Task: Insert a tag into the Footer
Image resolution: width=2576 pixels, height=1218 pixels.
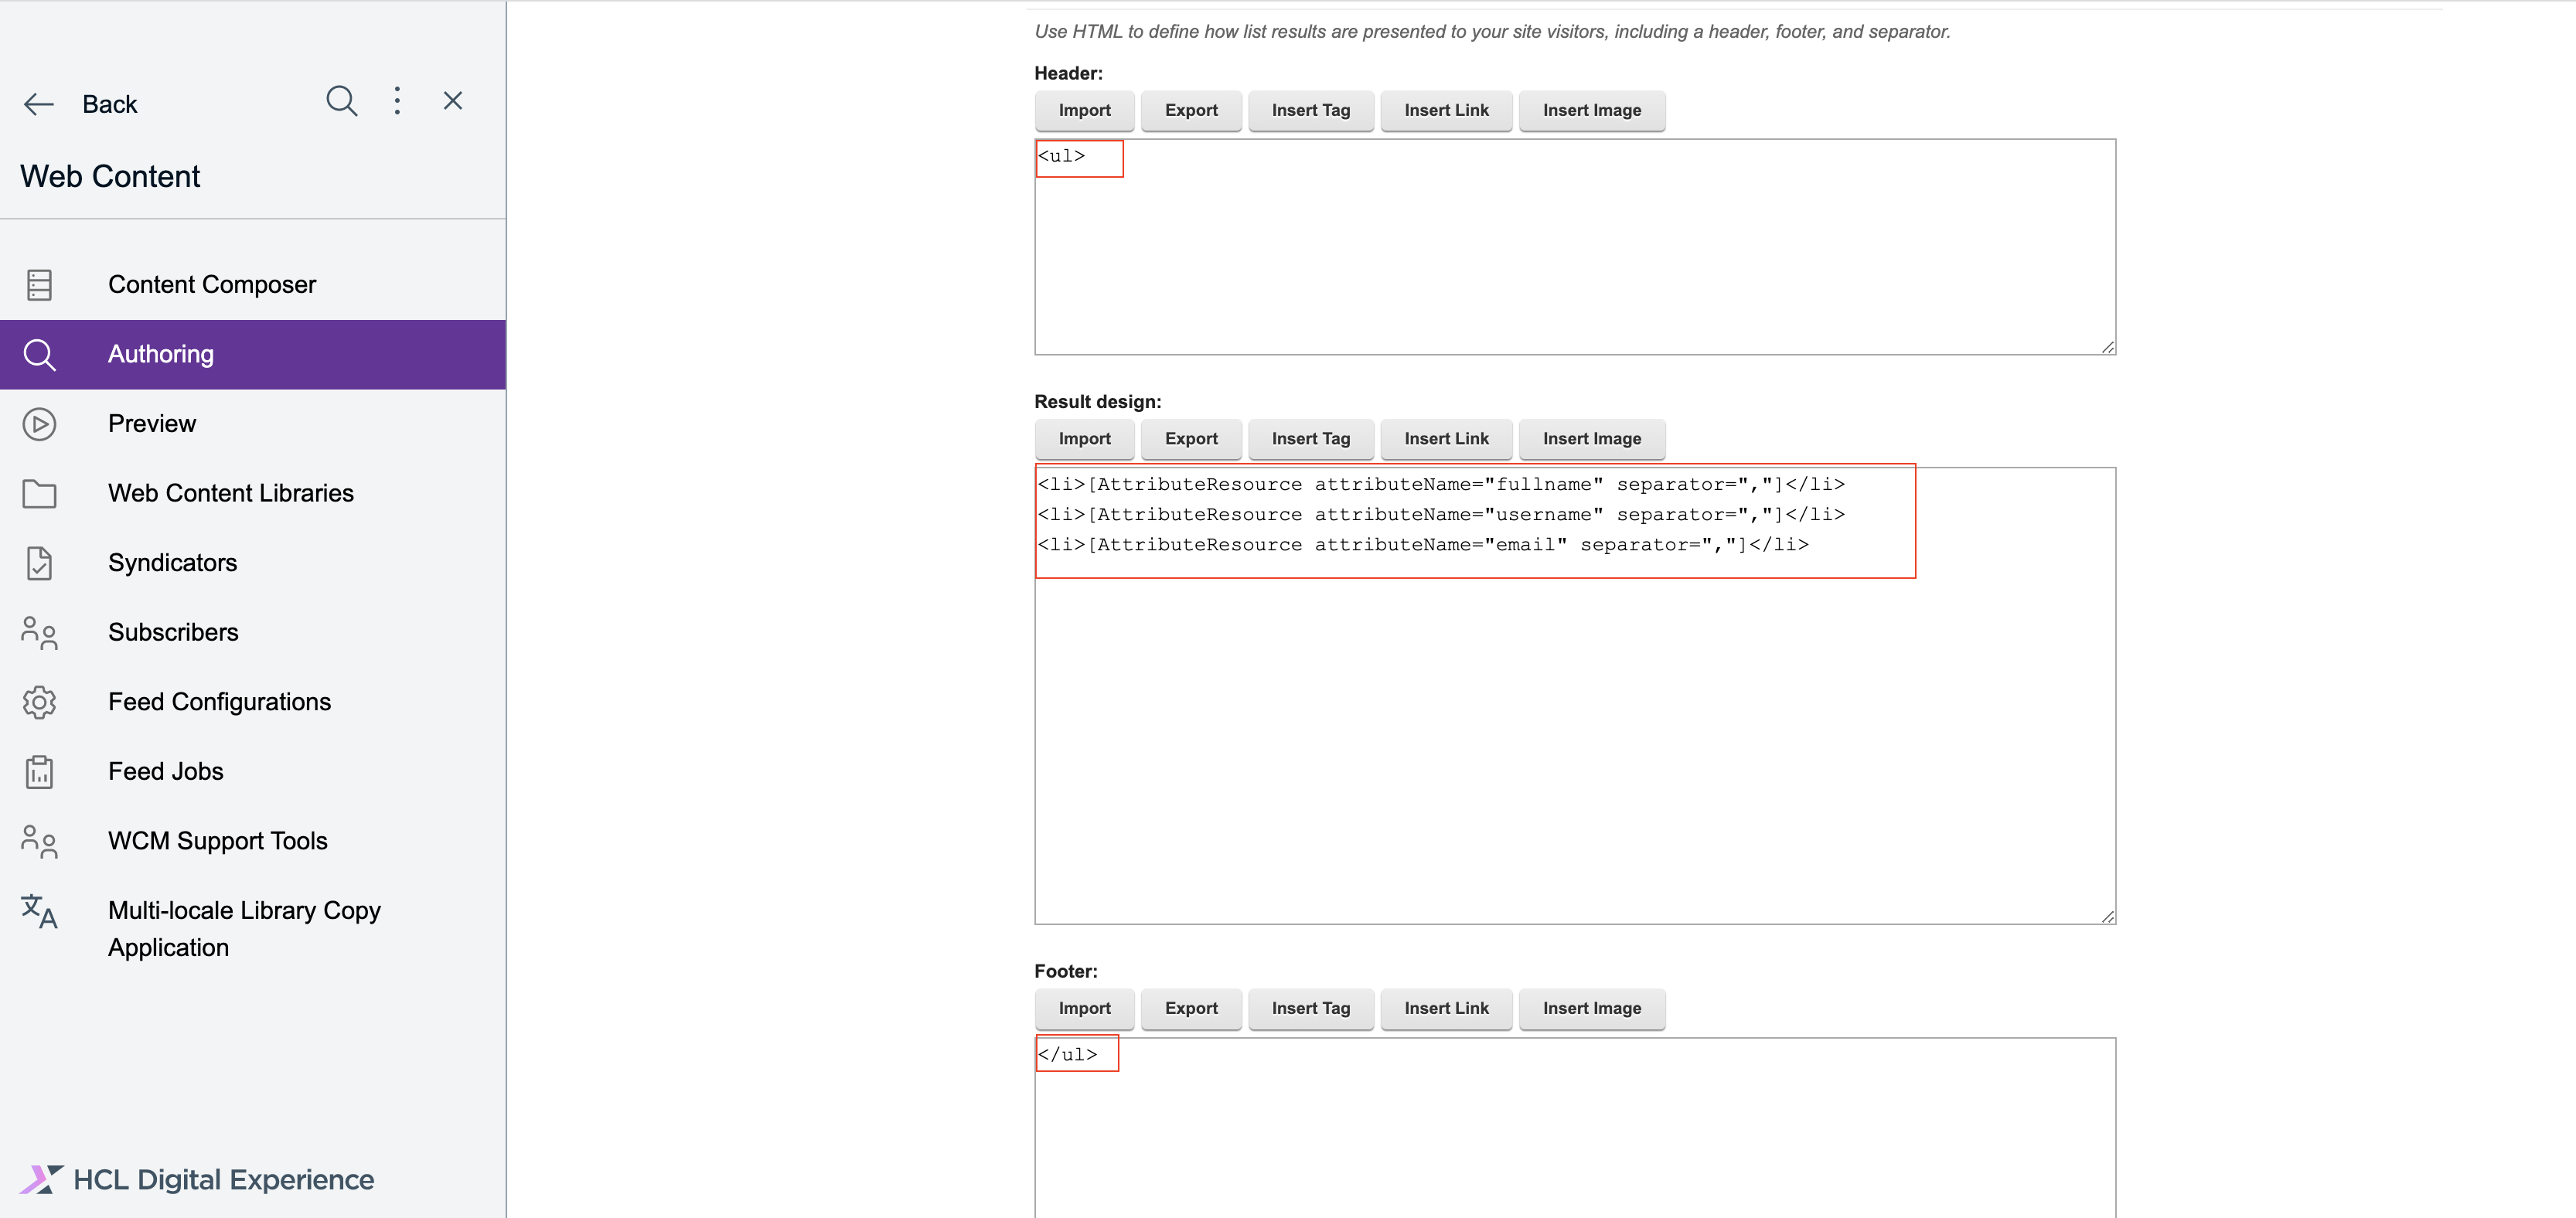Action: (x=1311, y=1008)
